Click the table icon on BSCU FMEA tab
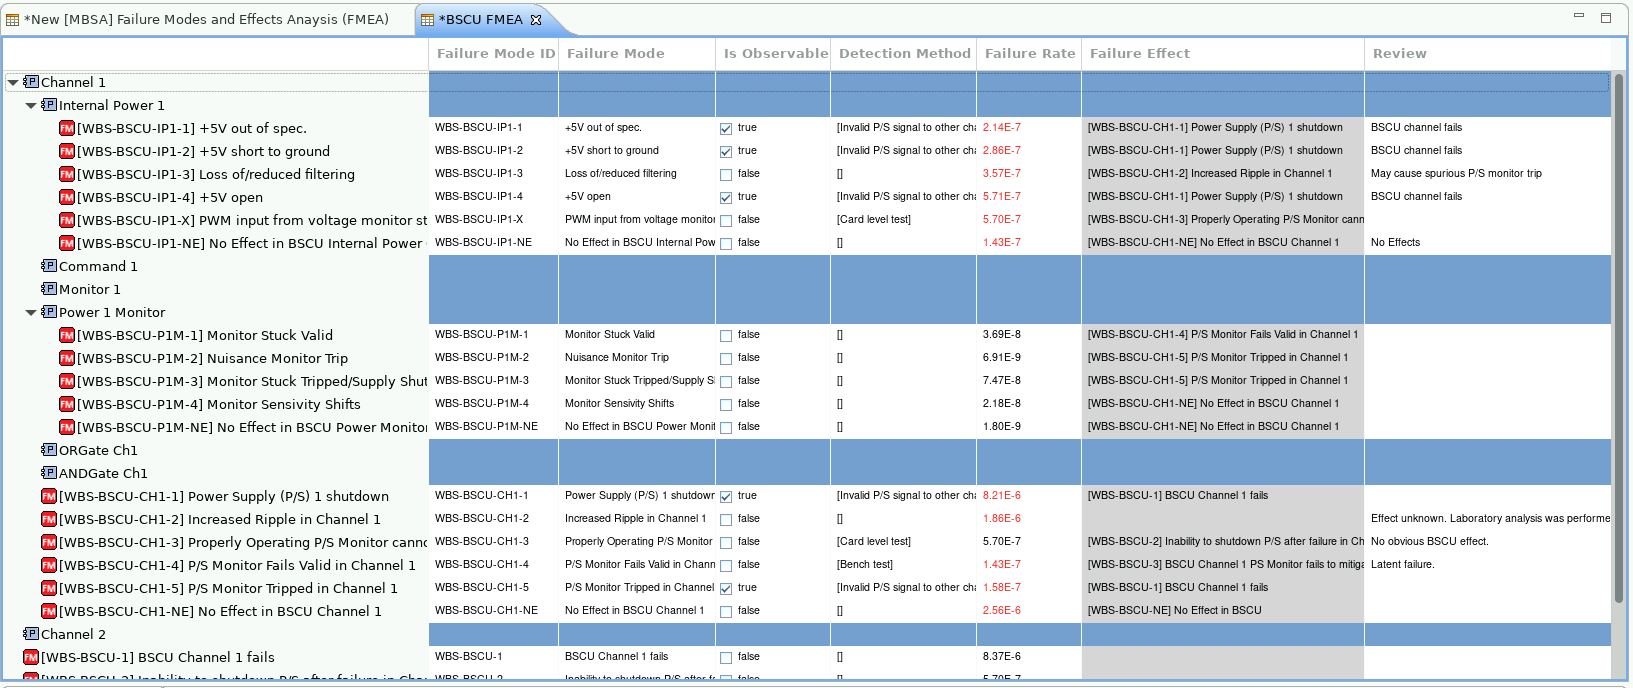The image size is (1633, 688). pyautogui.click(x=427, y=20)
